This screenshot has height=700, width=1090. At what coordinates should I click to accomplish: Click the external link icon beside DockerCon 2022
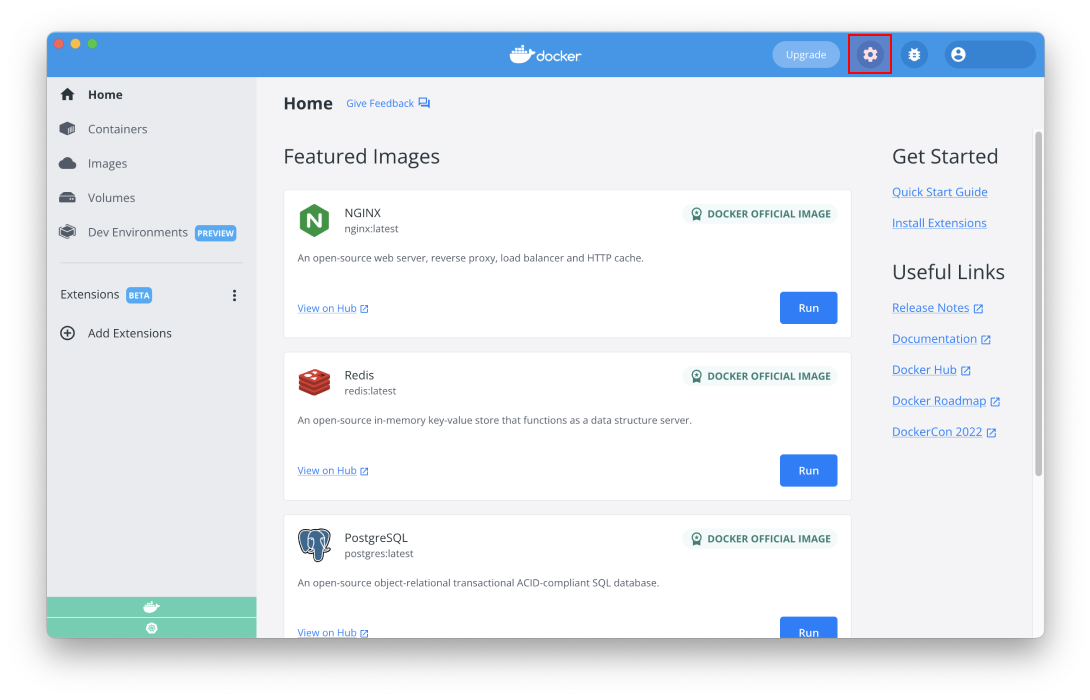click(x=991, y=432)
